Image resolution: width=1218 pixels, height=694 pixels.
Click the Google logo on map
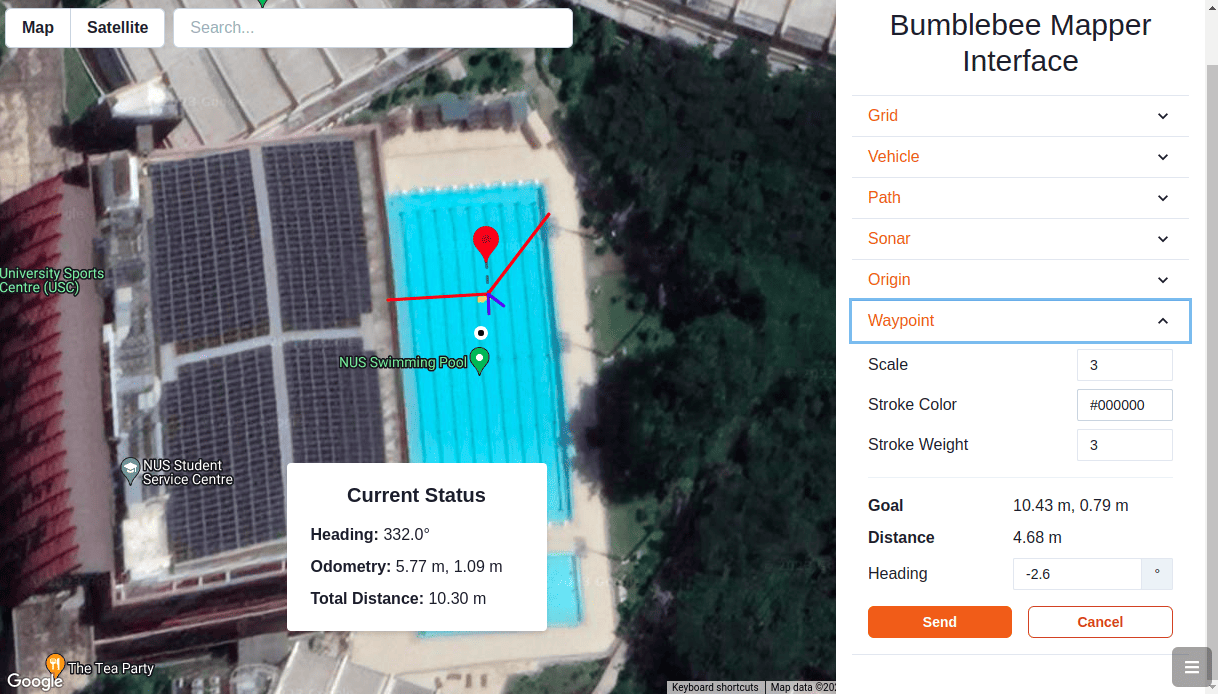[34, 681]
